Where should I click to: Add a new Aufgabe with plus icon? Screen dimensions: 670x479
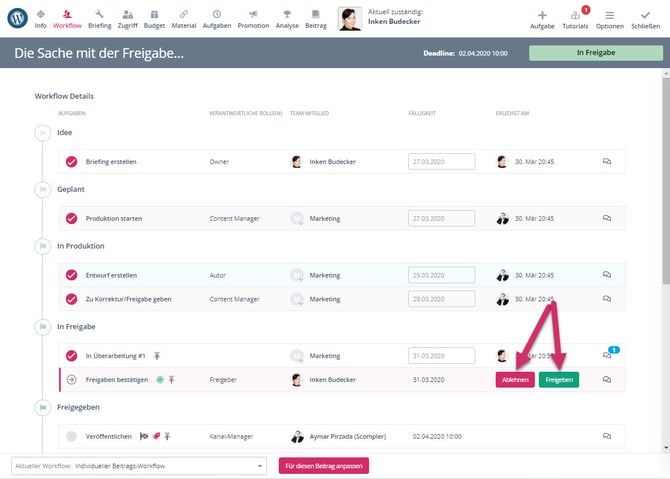tap(542, 18)
